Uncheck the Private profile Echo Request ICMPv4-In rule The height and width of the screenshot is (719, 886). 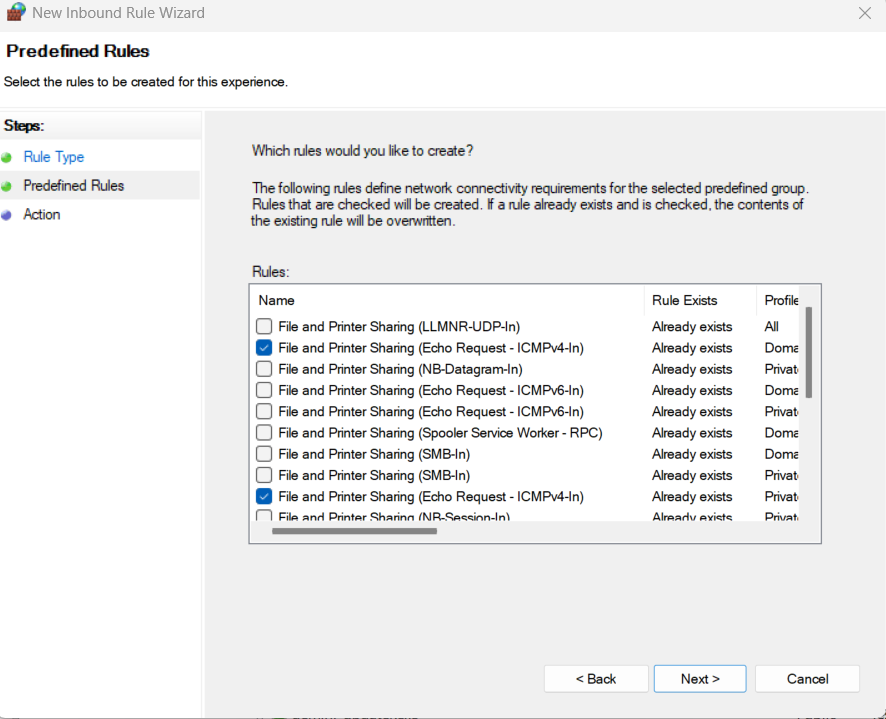pos(264,496)
